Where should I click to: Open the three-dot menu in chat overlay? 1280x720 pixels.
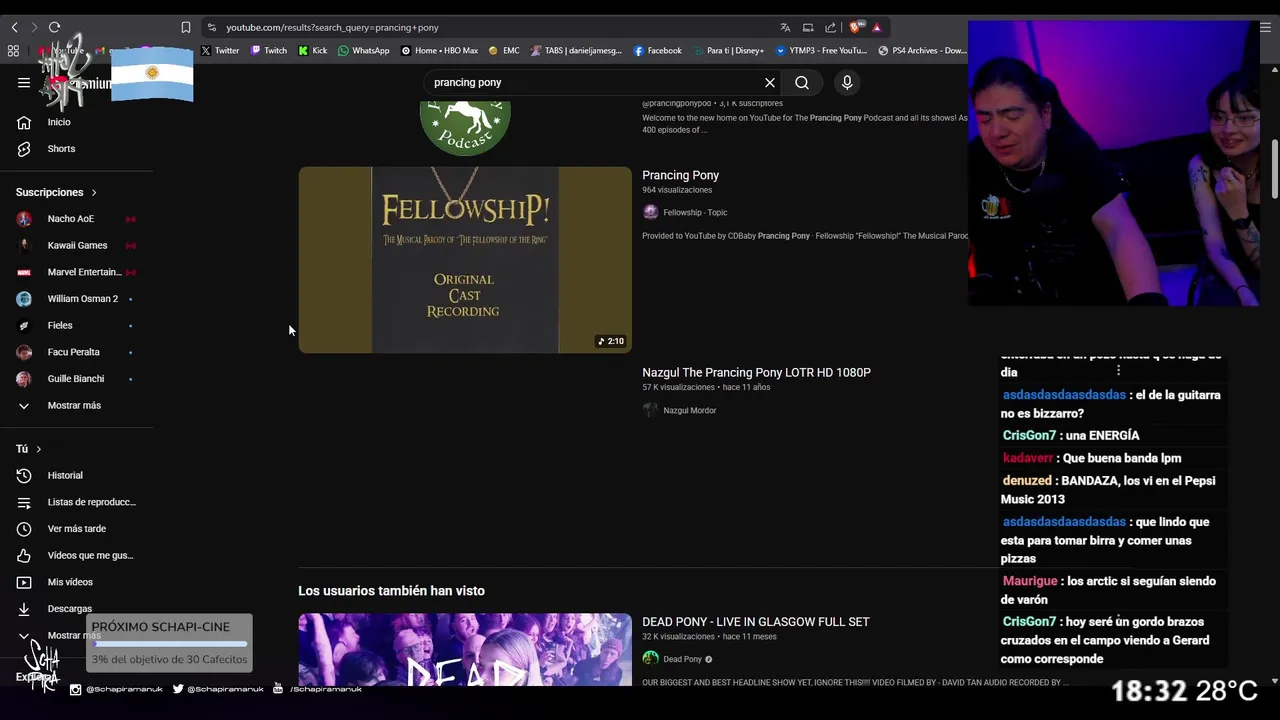coord(1118,370)
